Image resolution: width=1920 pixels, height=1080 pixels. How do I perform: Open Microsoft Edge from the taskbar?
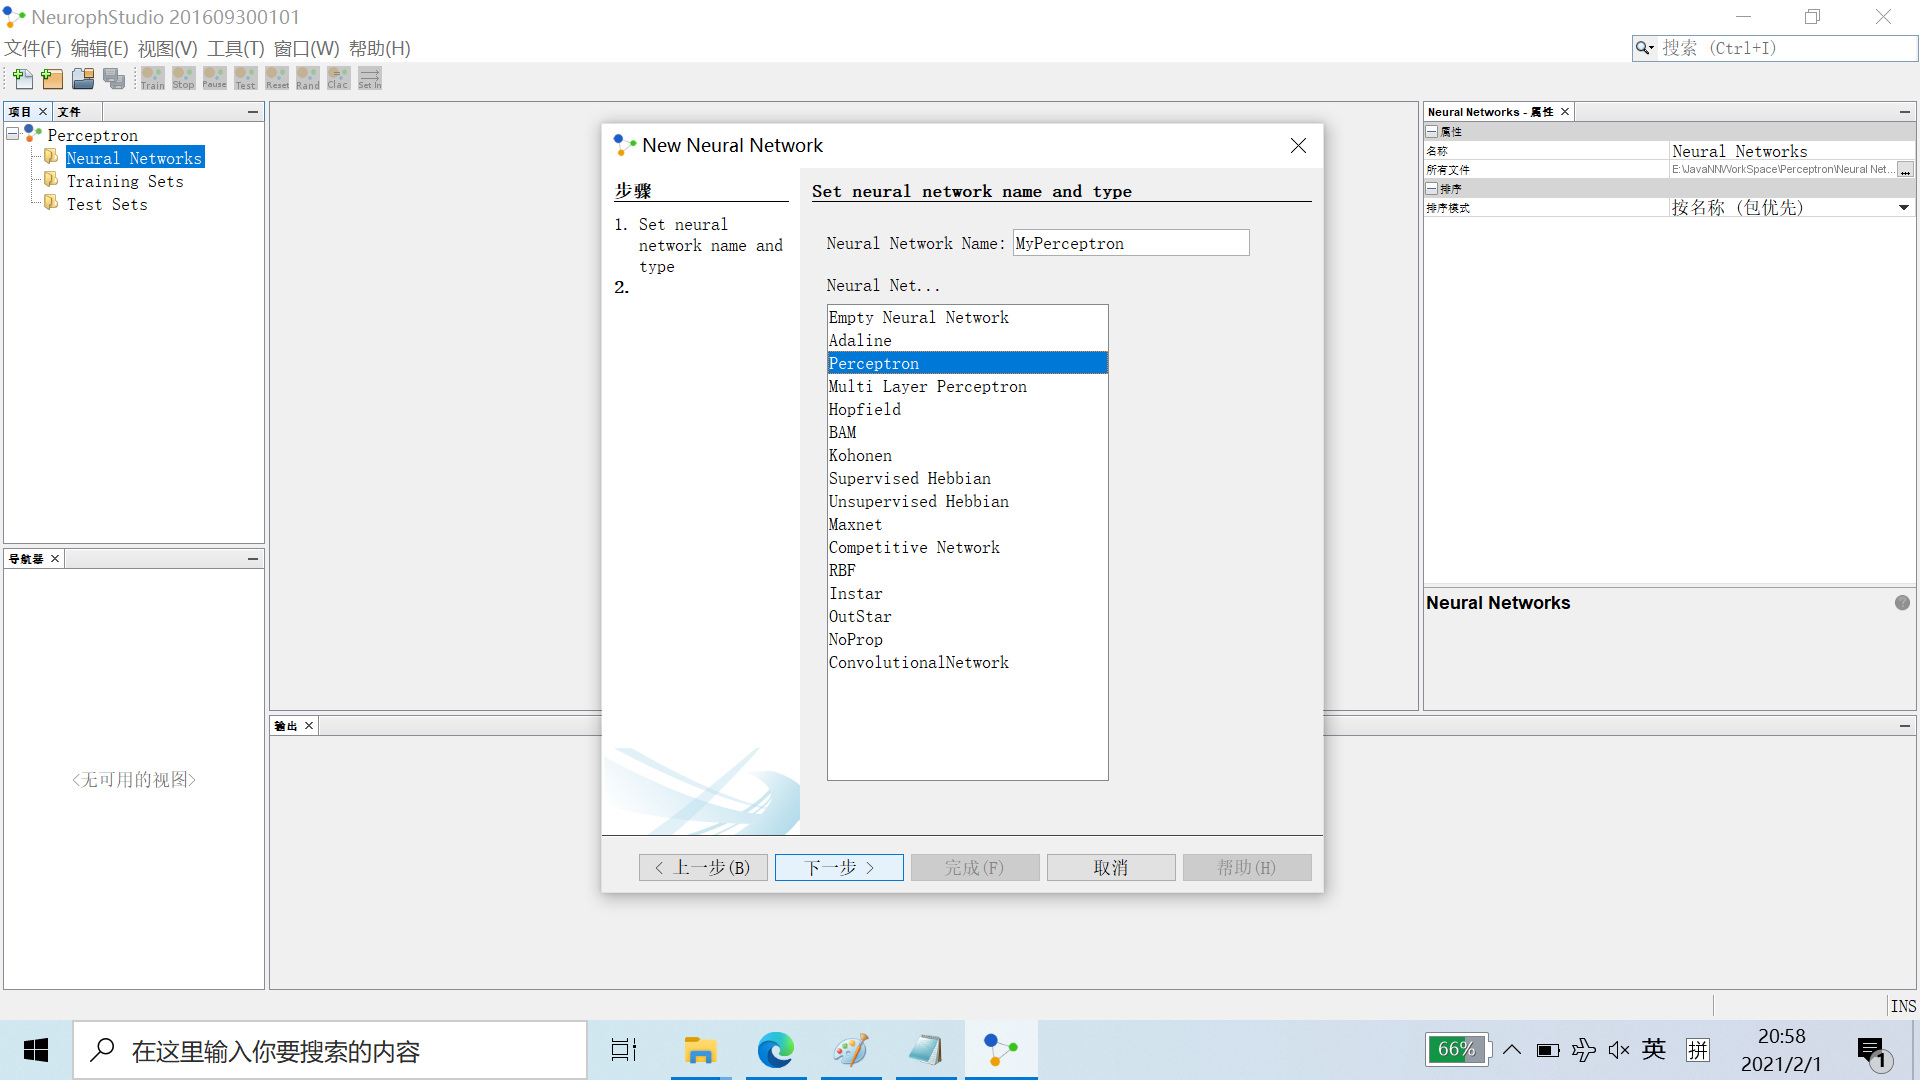pyautogui.click(x=775, y=1050)
